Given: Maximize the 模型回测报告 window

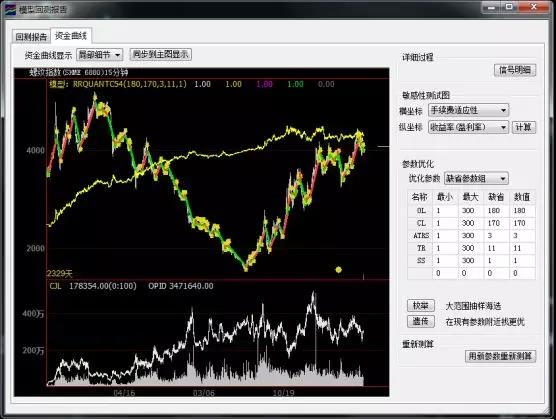Looking at the screenshot, I should click(510, 7).
